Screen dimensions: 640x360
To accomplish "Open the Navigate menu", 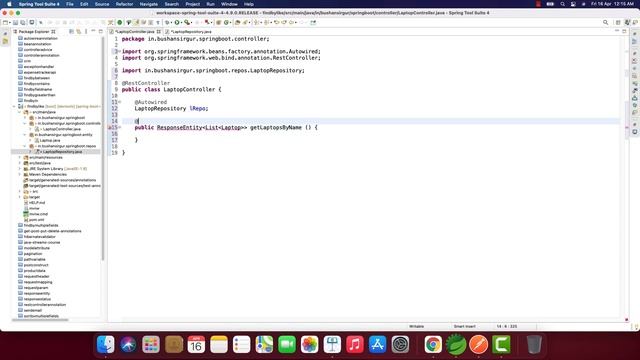I will pos(149,4).
